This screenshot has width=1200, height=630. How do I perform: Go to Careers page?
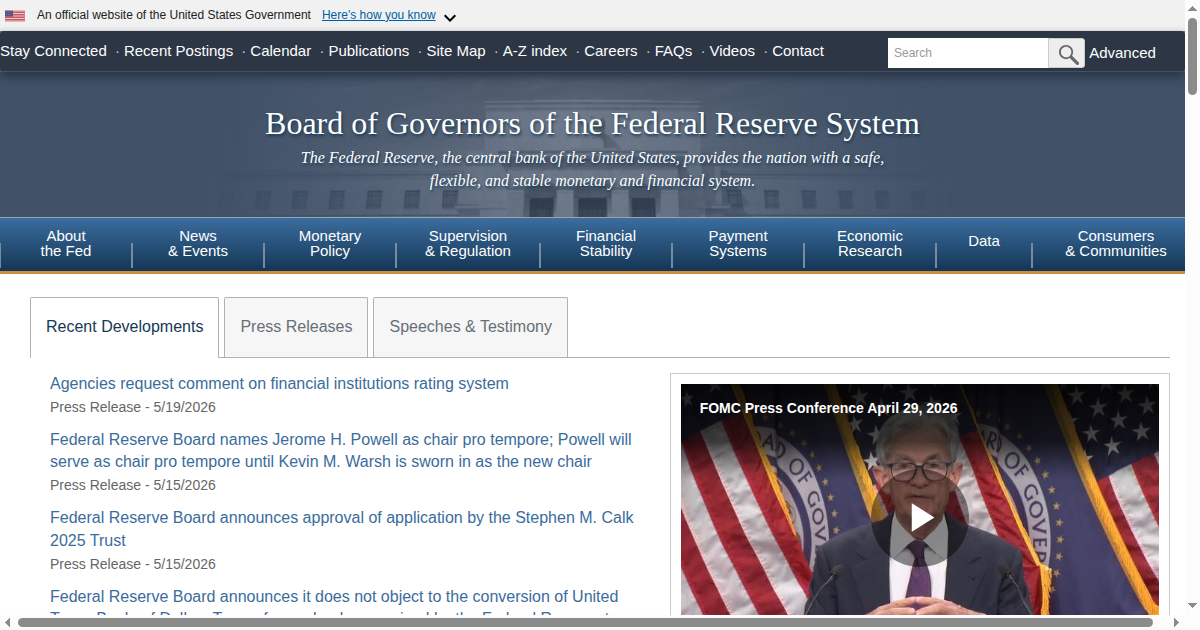(x=611, y=51)
